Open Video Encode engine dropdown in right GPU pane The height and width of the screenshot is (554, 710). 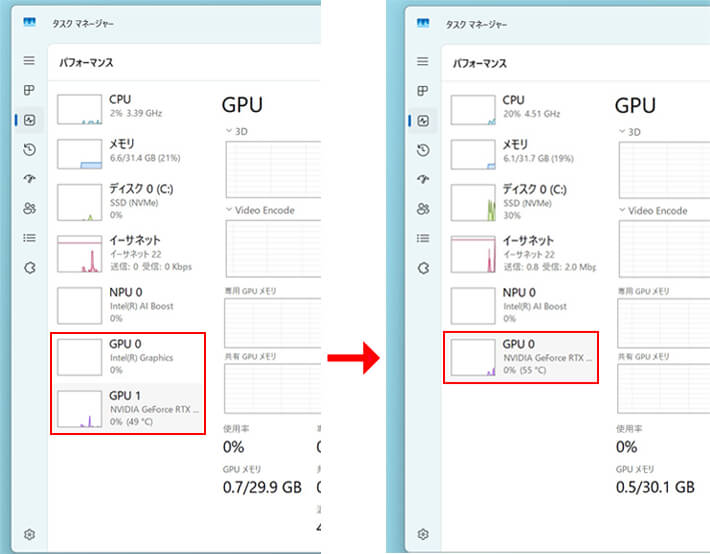[x=653, y=211]
